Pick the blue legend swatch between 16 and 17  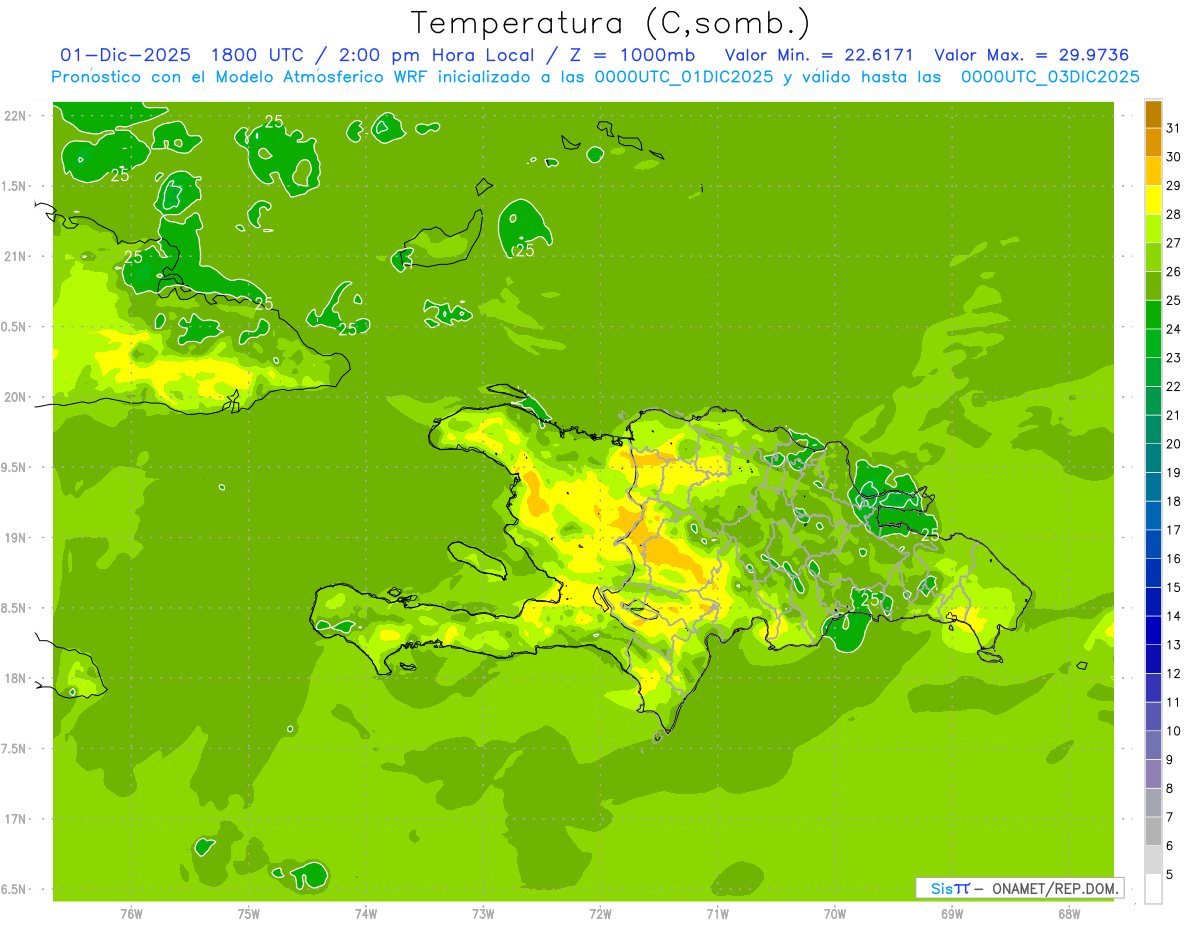[x=1153, y=545]
